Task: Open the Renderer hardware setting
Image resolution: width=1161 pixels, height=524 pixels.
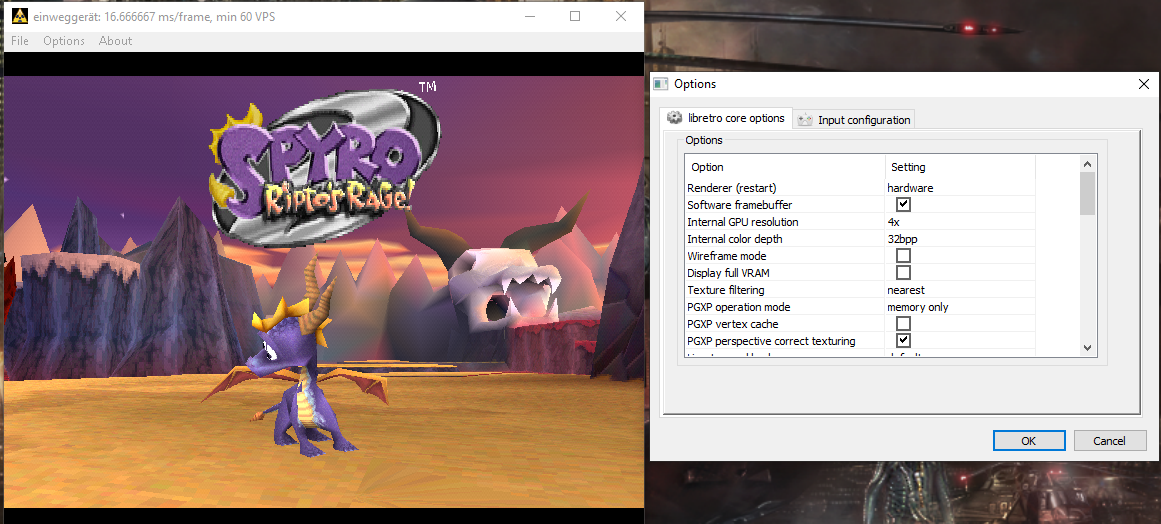Action: [x=910, y=188]
